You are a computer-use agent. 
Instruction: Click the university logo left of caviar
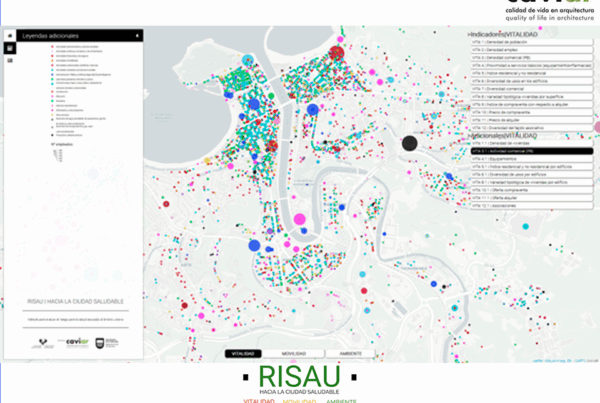44,343
